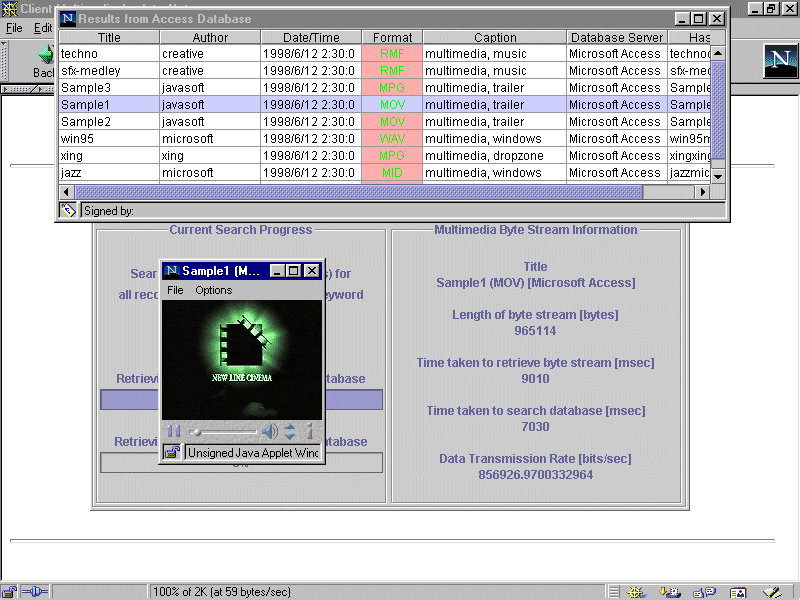This screenshot has height=600, width=800.
Task: Click 'microsoft' author in the win95 row
Action: click(210, 138)
